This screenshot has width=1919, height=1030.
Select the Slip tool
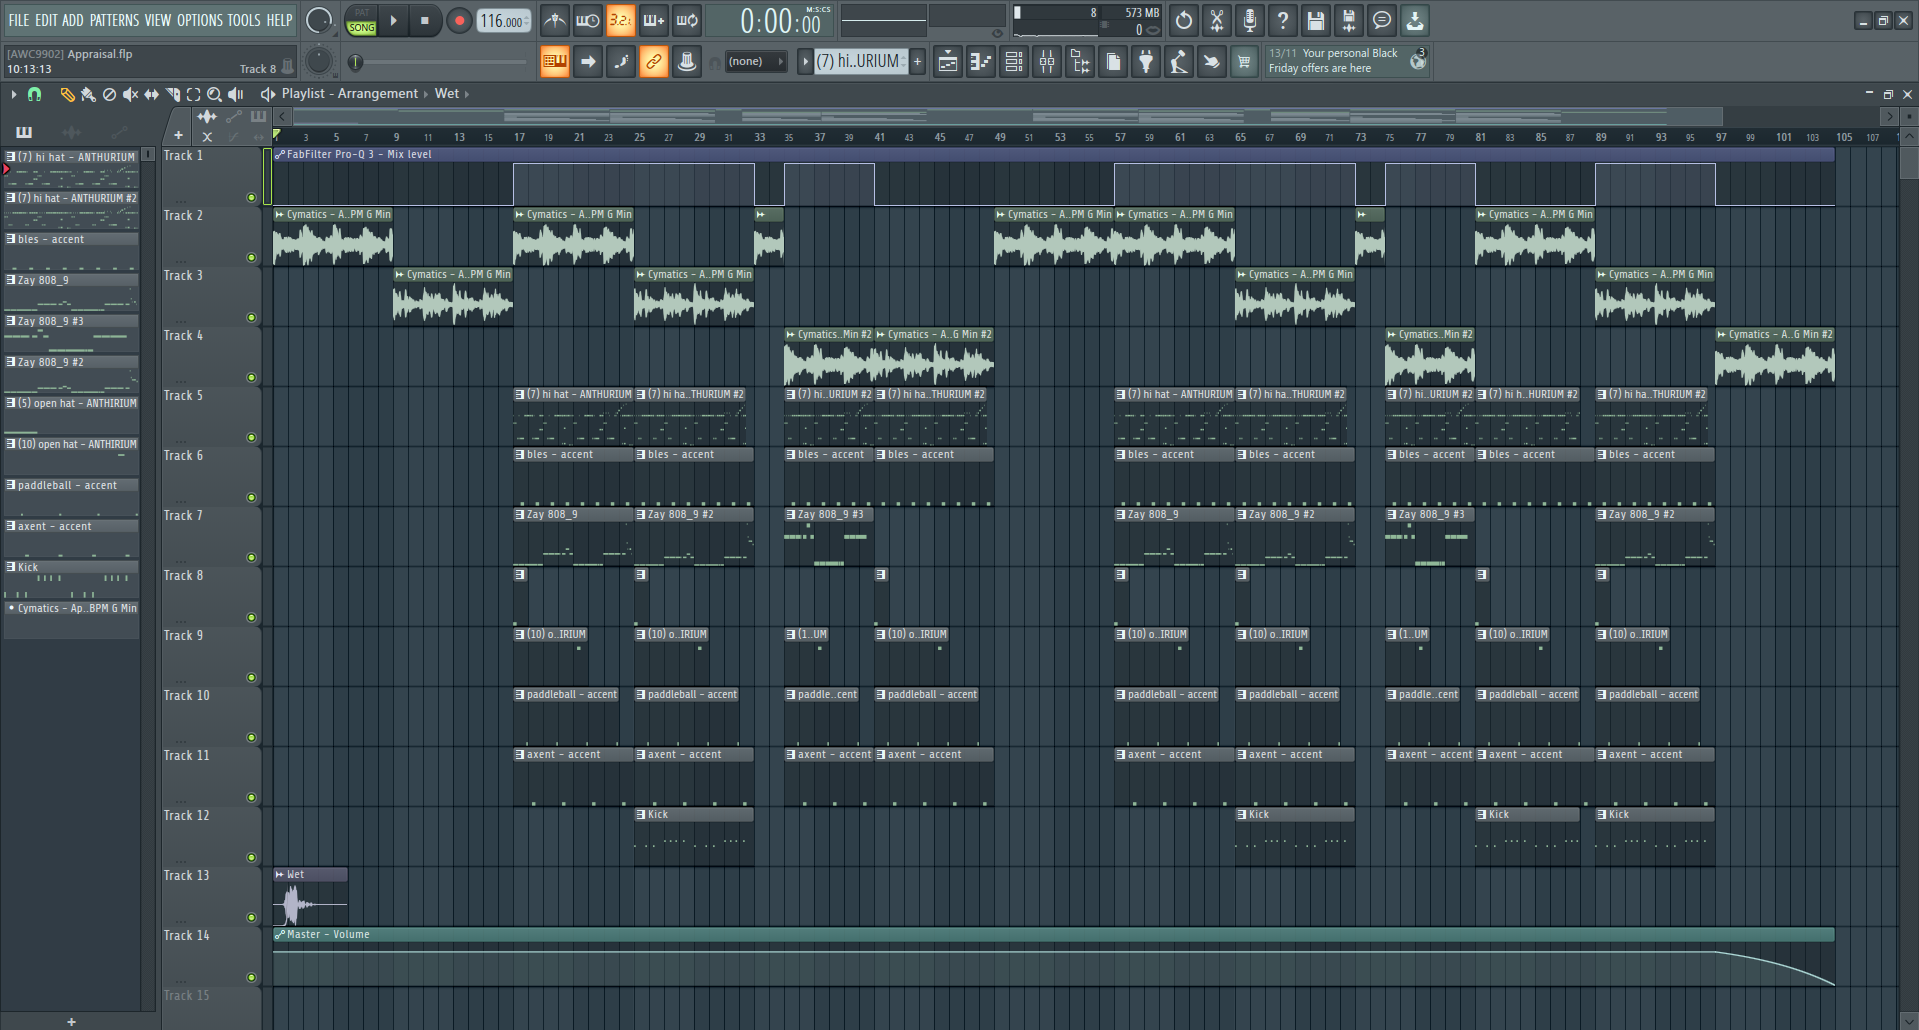click(151, 94)
